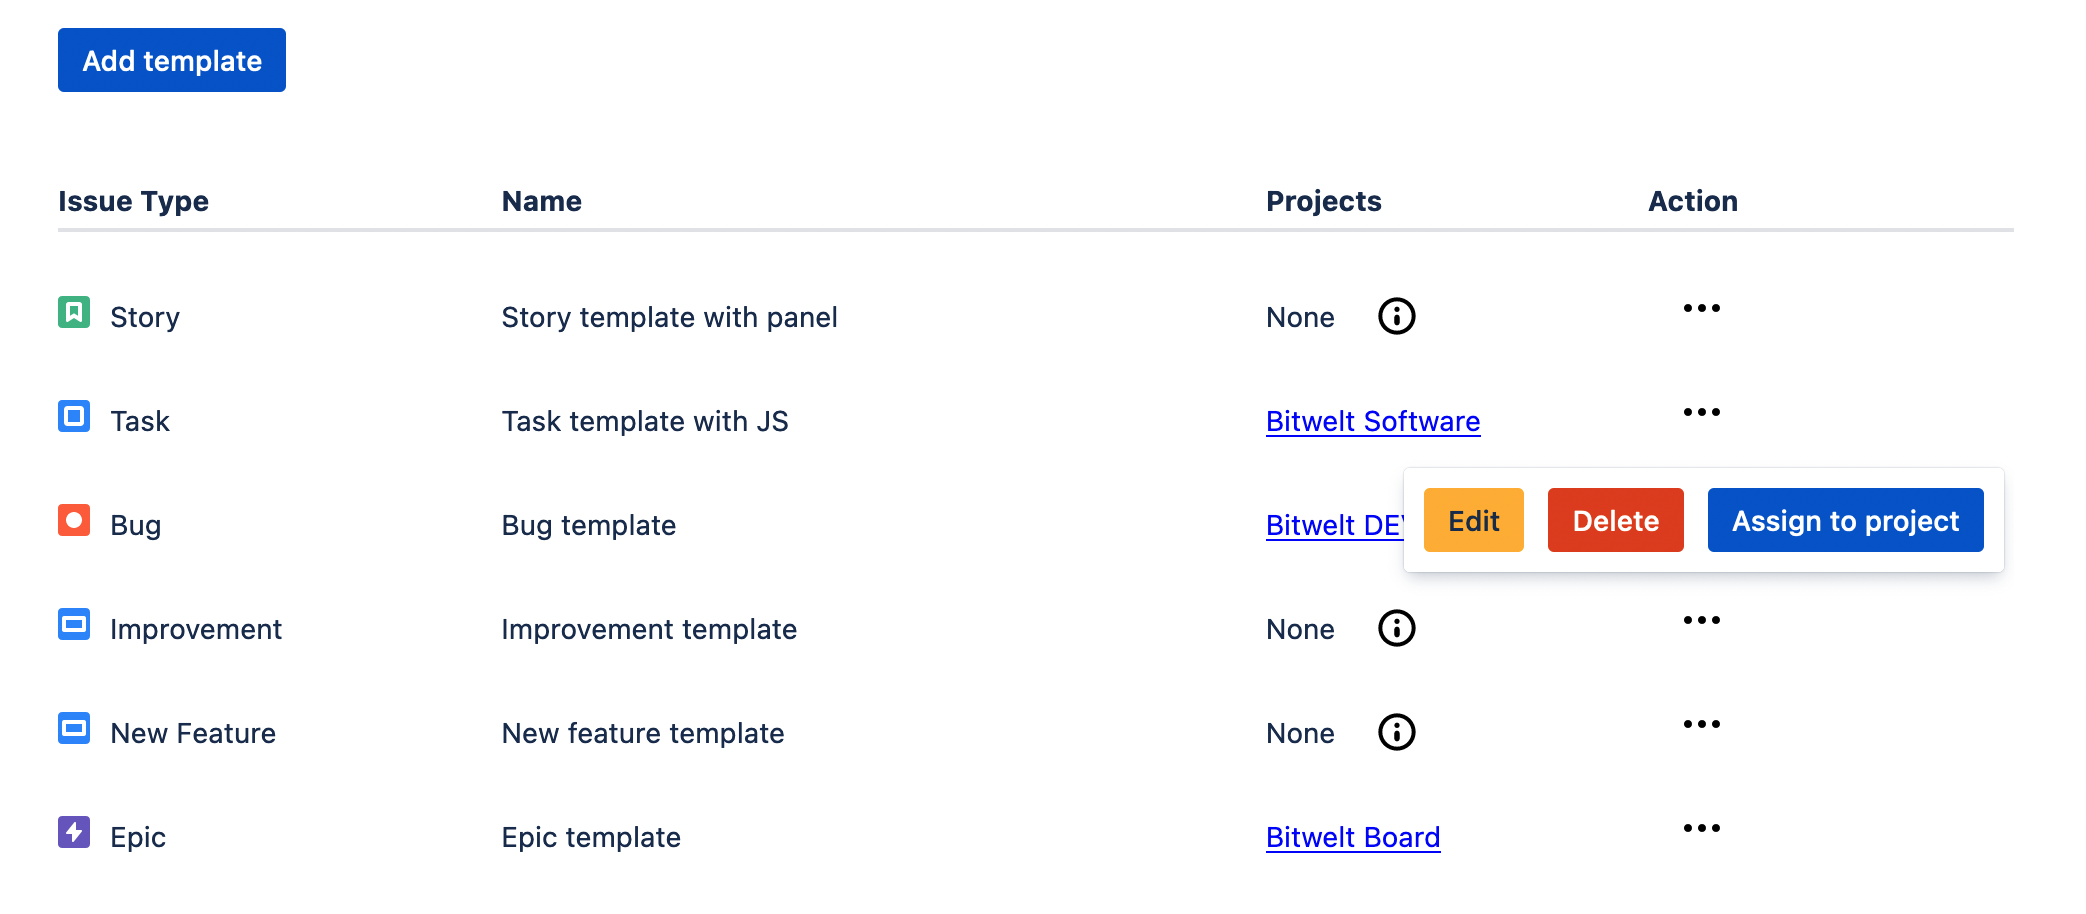
Task: Open the Bitwelt Software project link
Action: tap(1372, 422)
